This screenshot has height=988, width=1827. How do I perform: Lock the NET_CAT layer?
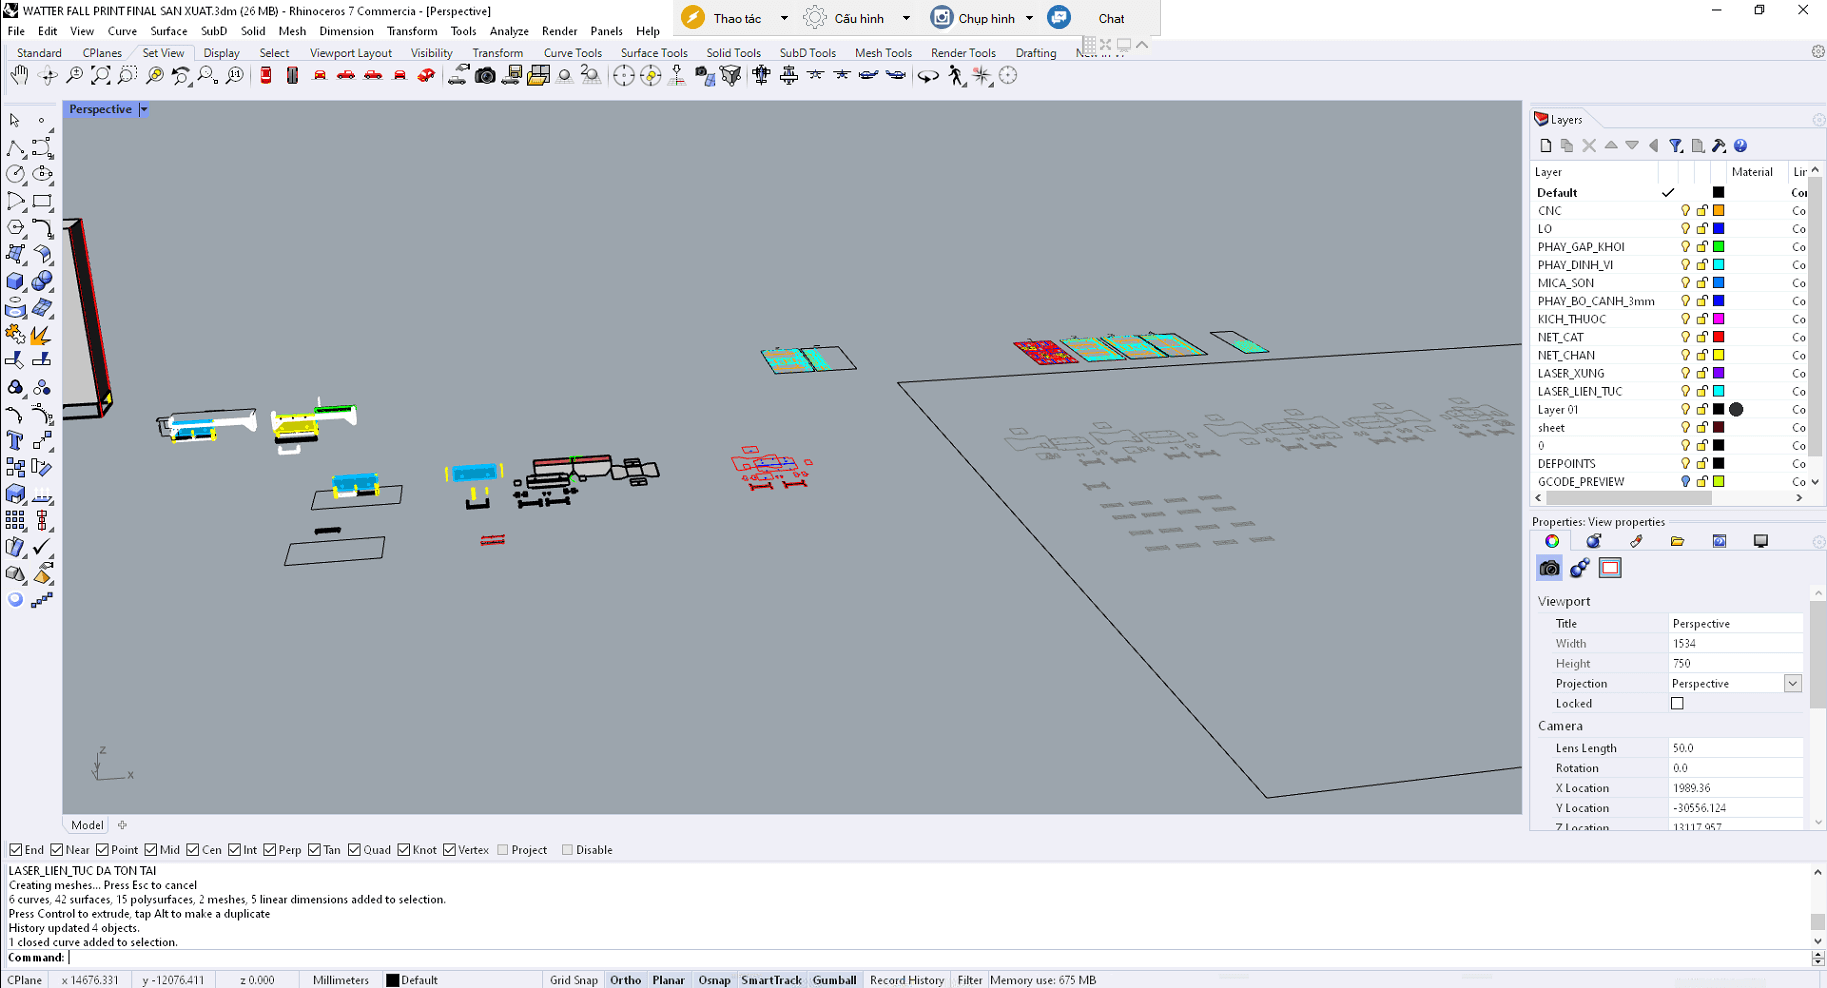[x=1702, y=337]
